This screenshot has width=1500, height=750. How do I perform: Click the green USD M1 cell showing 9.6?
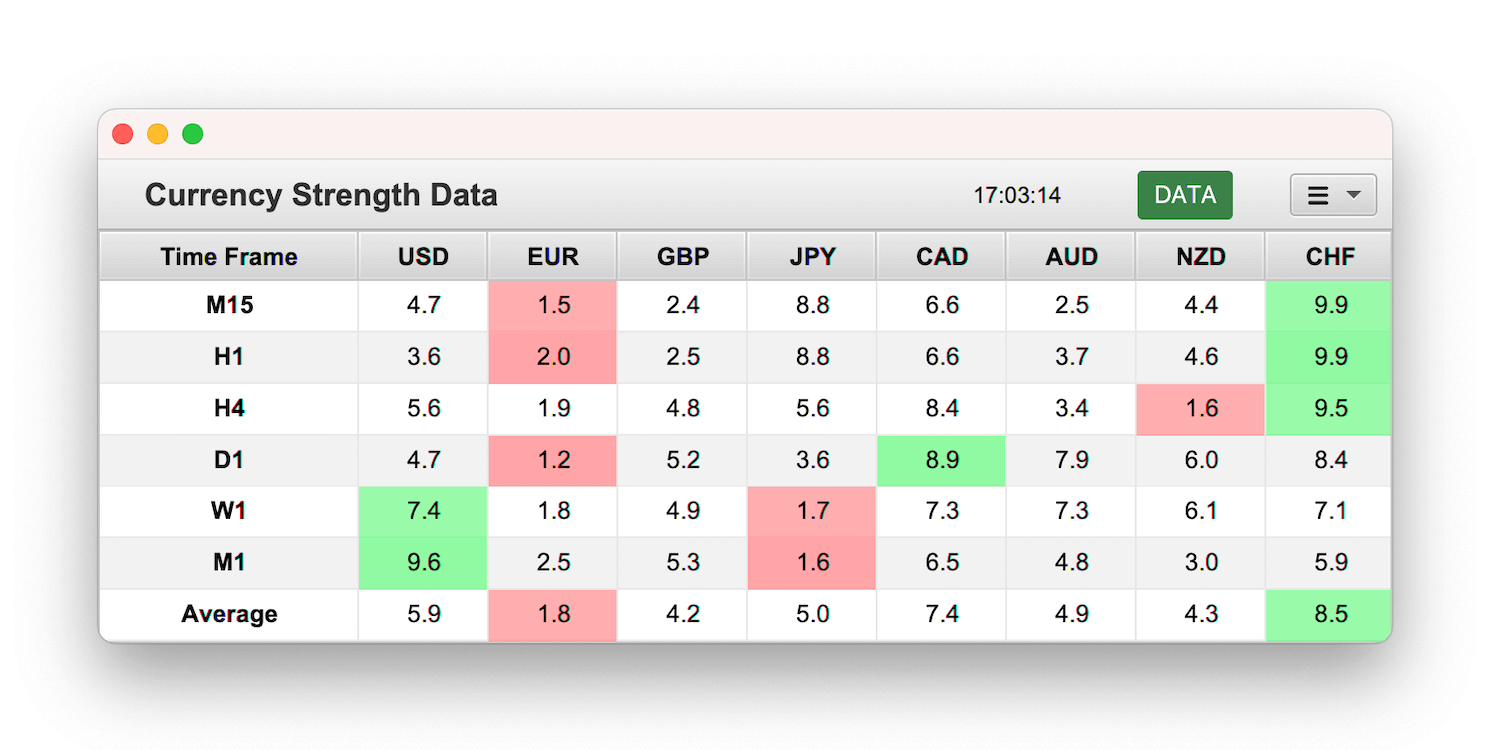pyautogui.click(x=422, y=562)
